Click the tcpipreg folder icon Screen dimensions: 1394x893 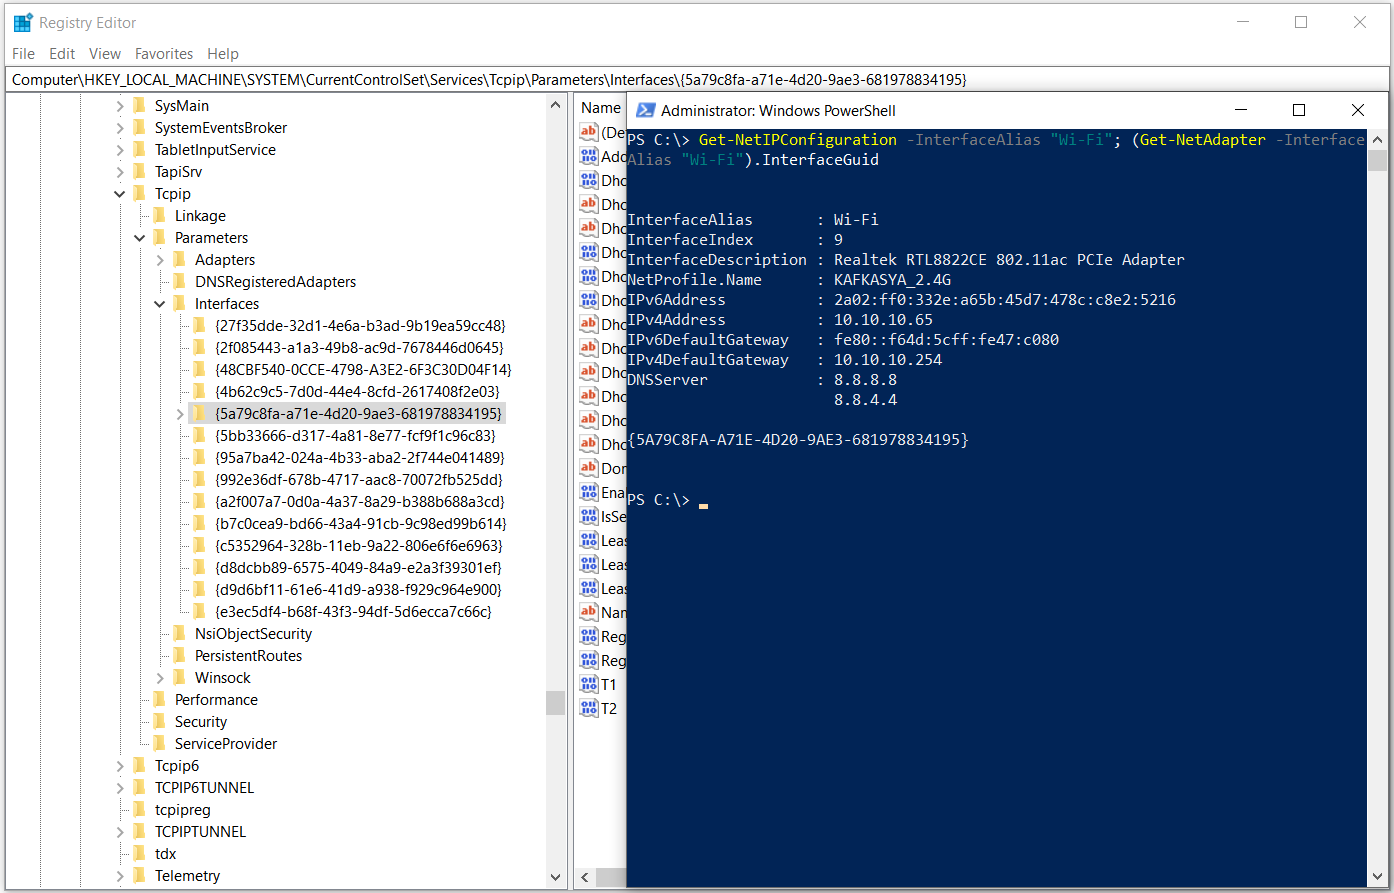(x=139, y=810)
